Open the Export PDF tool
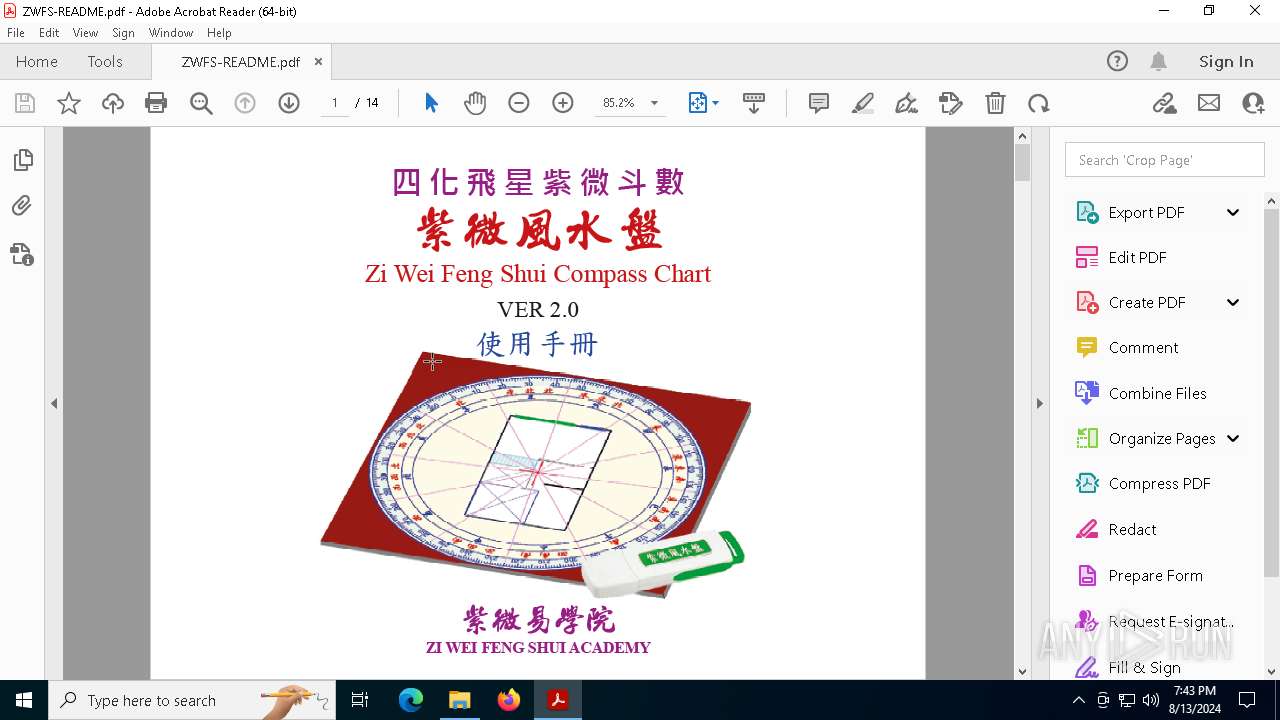The height and width of the screenshot is (720, 1280). (x=1145, y=212)
